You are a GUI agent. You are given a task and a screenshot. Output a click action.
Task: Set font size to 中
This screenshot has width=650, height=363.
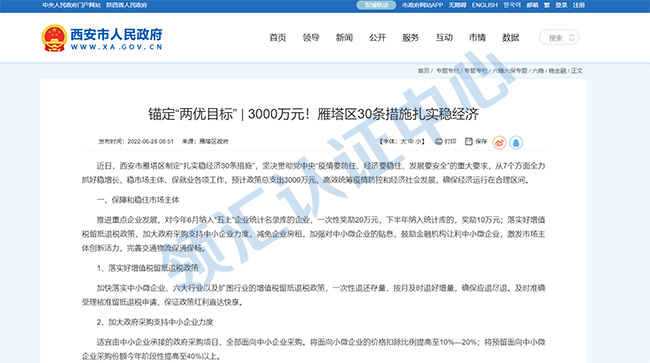coord(411,141)
